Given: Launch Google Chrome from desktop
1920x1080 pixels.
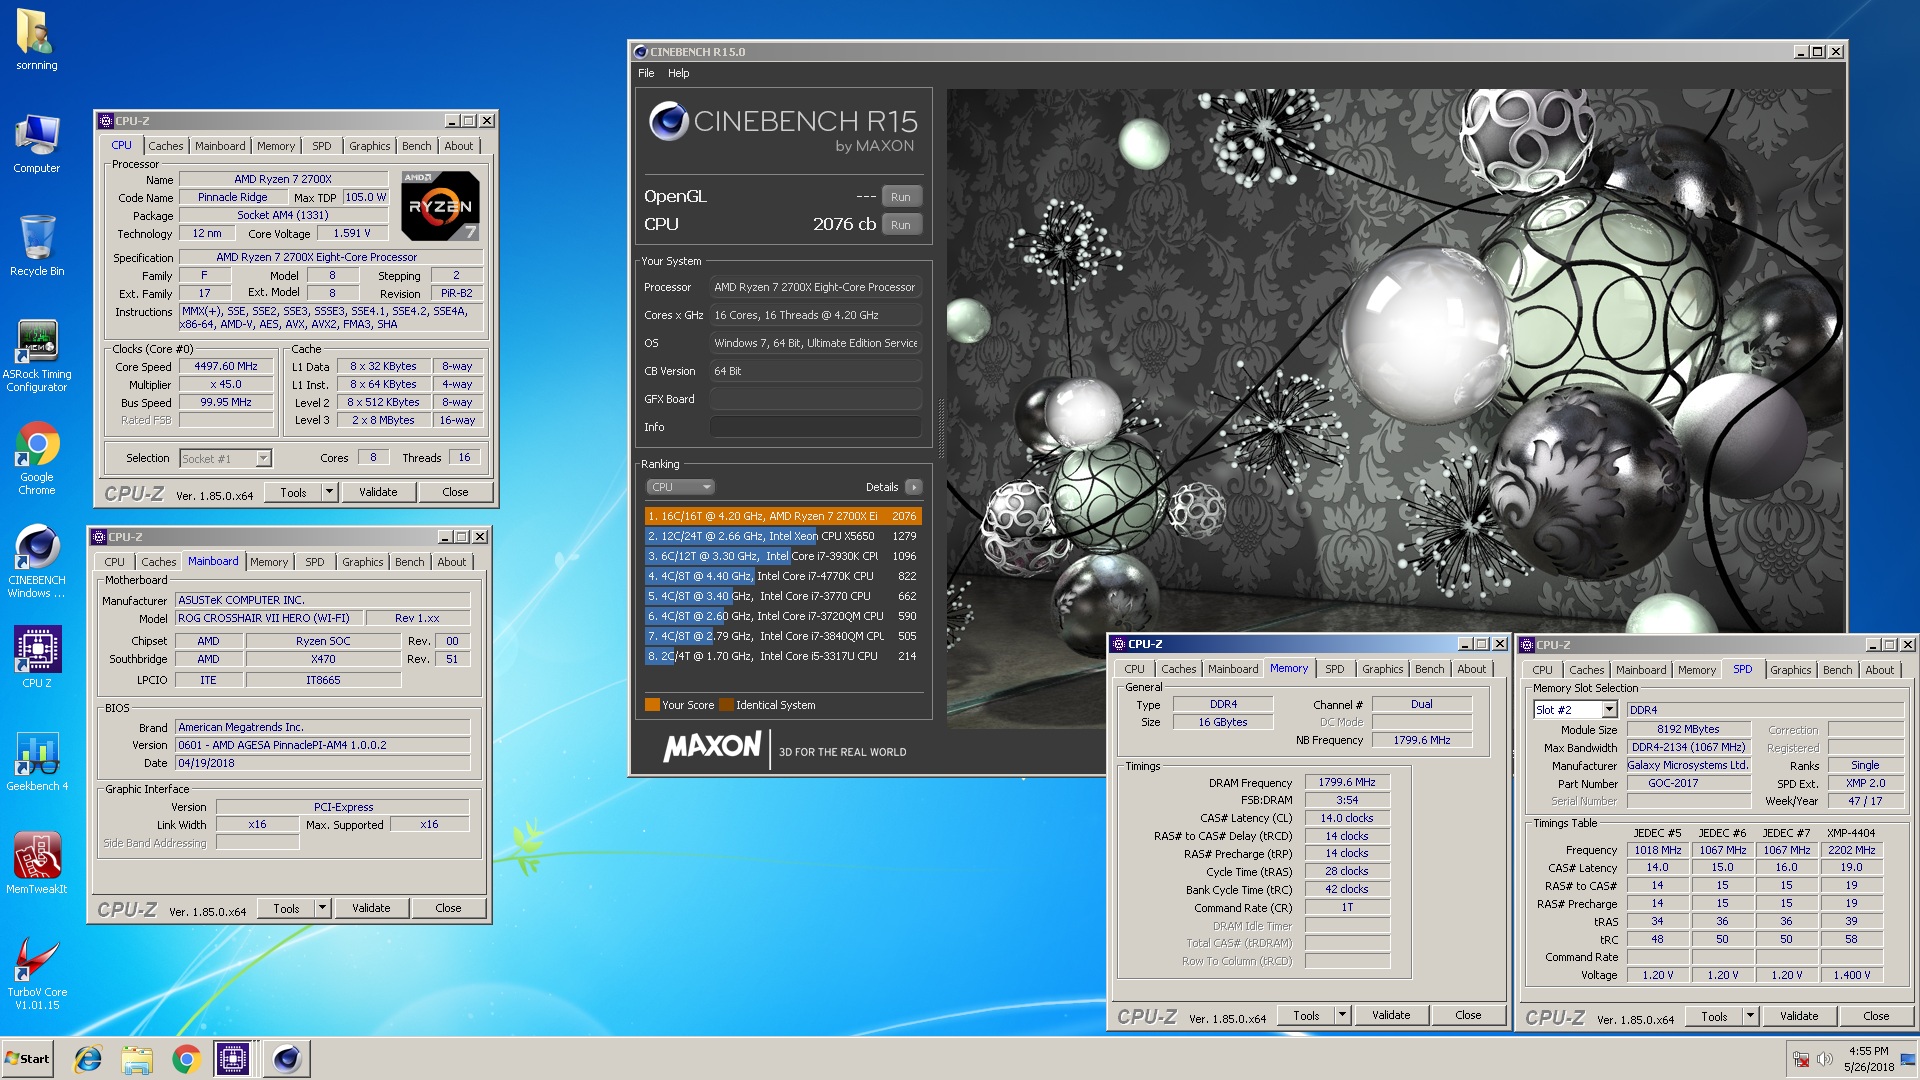Looking at the screenshot, I should (36, 458).
